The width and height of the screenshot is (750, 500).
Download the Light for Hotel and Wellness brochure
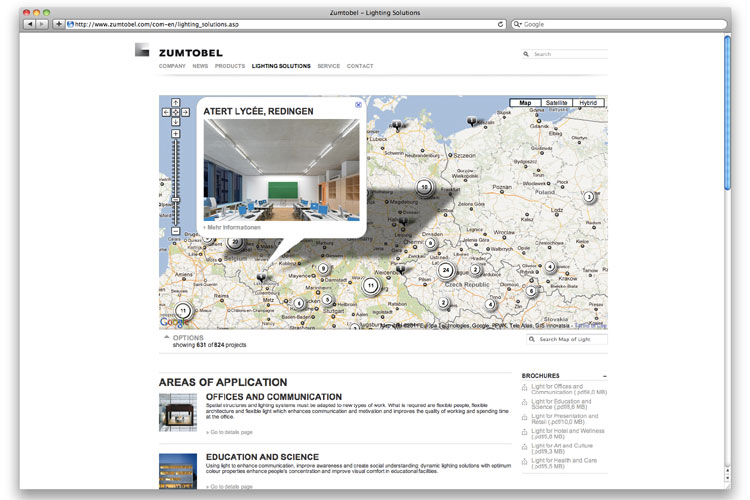click(568, 433)
